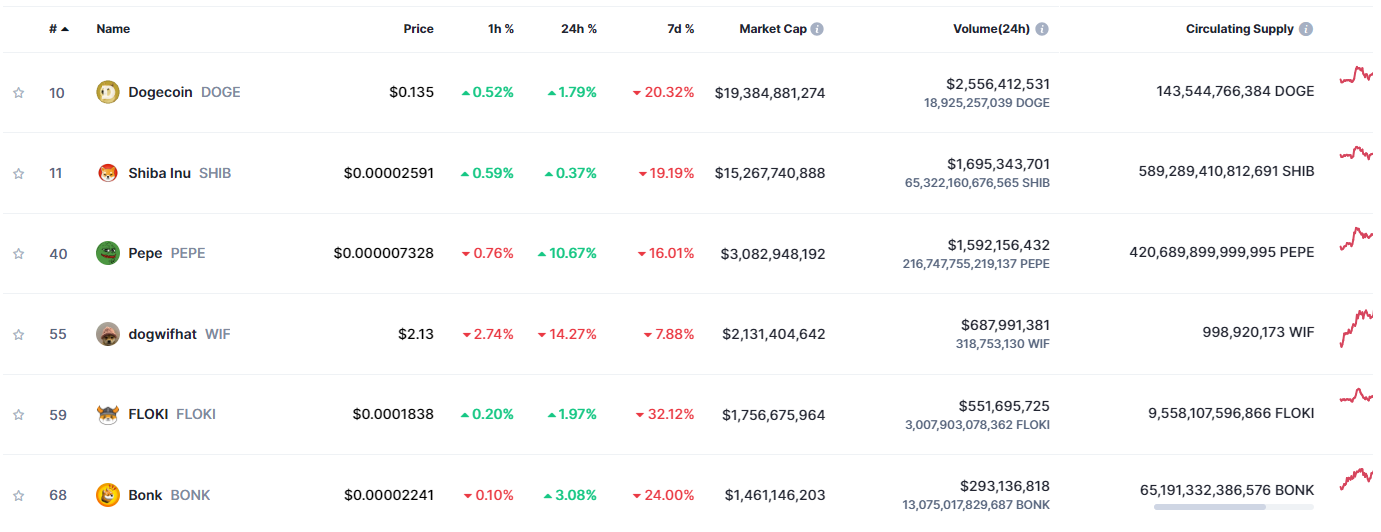Click the Dogecoin coin logo icon
1381x532 pixels.
[x=107, y=92]
